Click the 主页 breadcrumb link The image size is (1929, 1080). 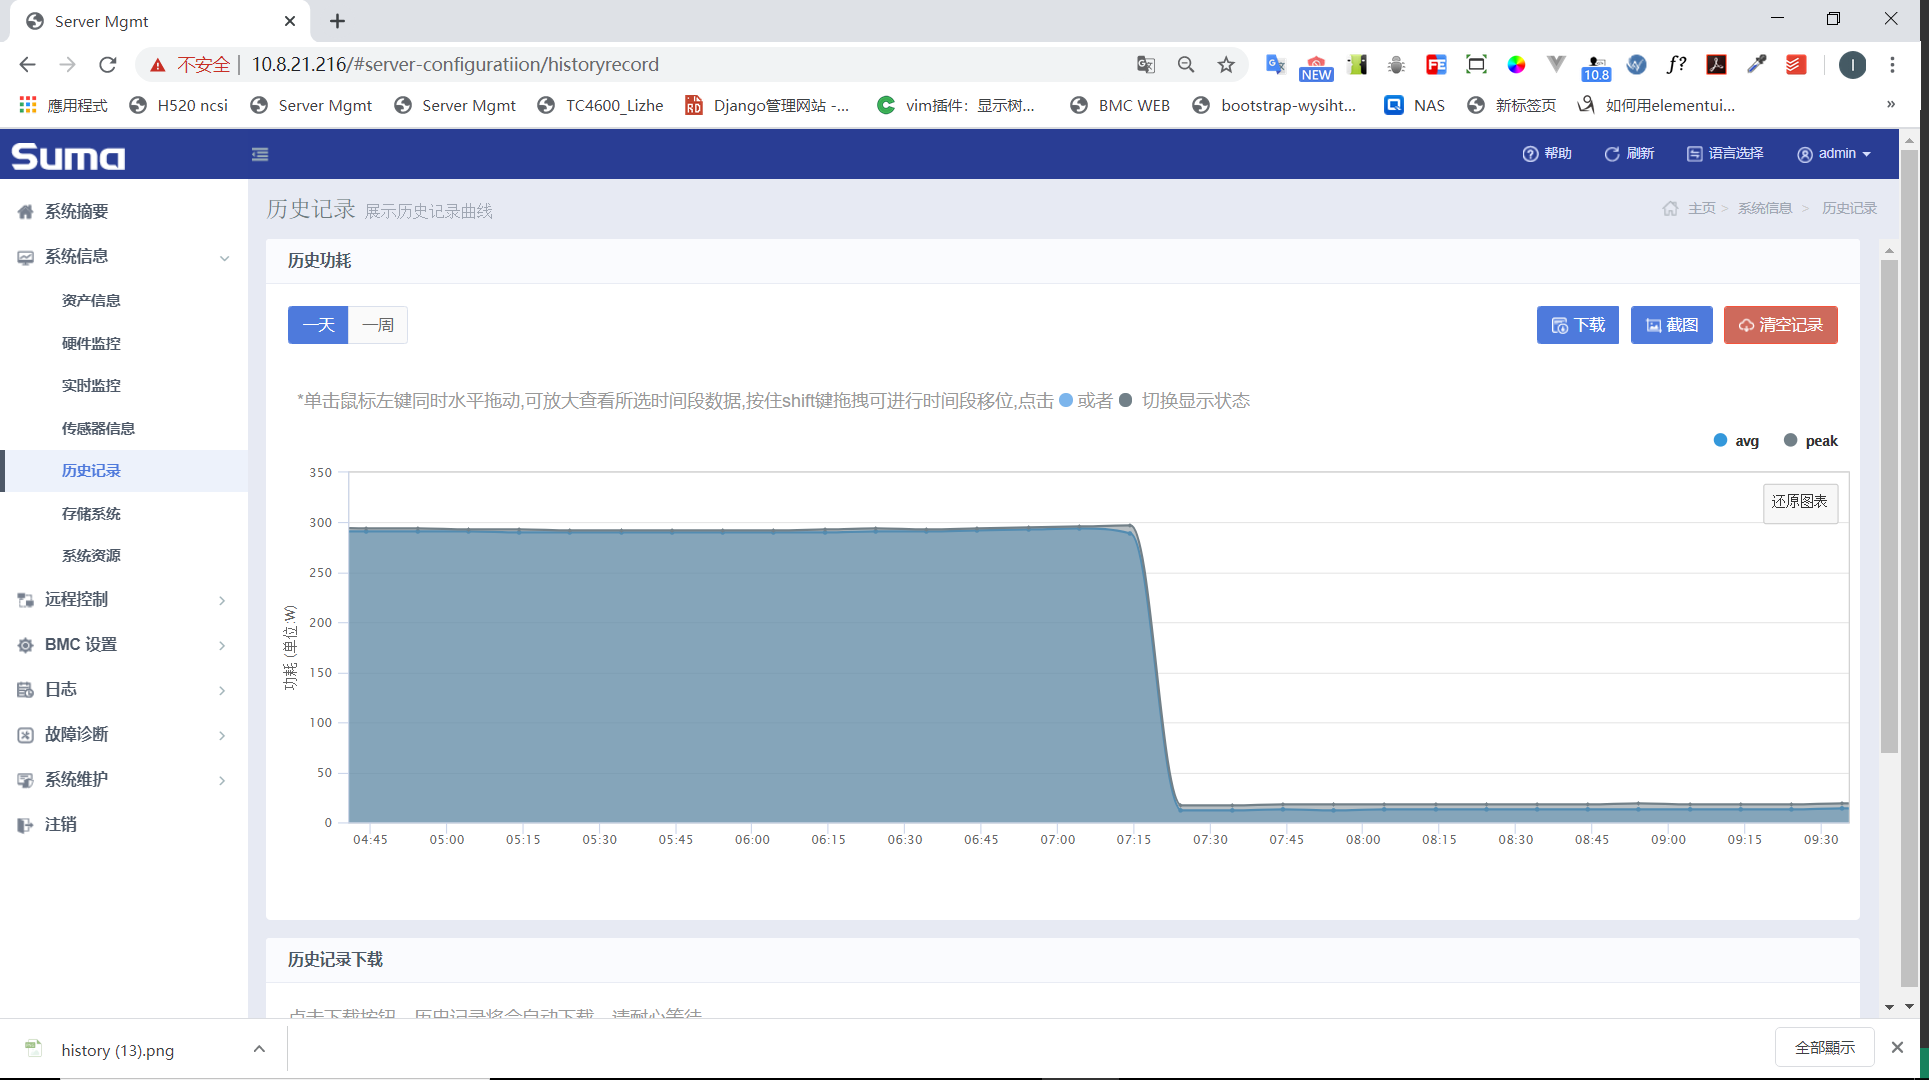(1701, 208)
